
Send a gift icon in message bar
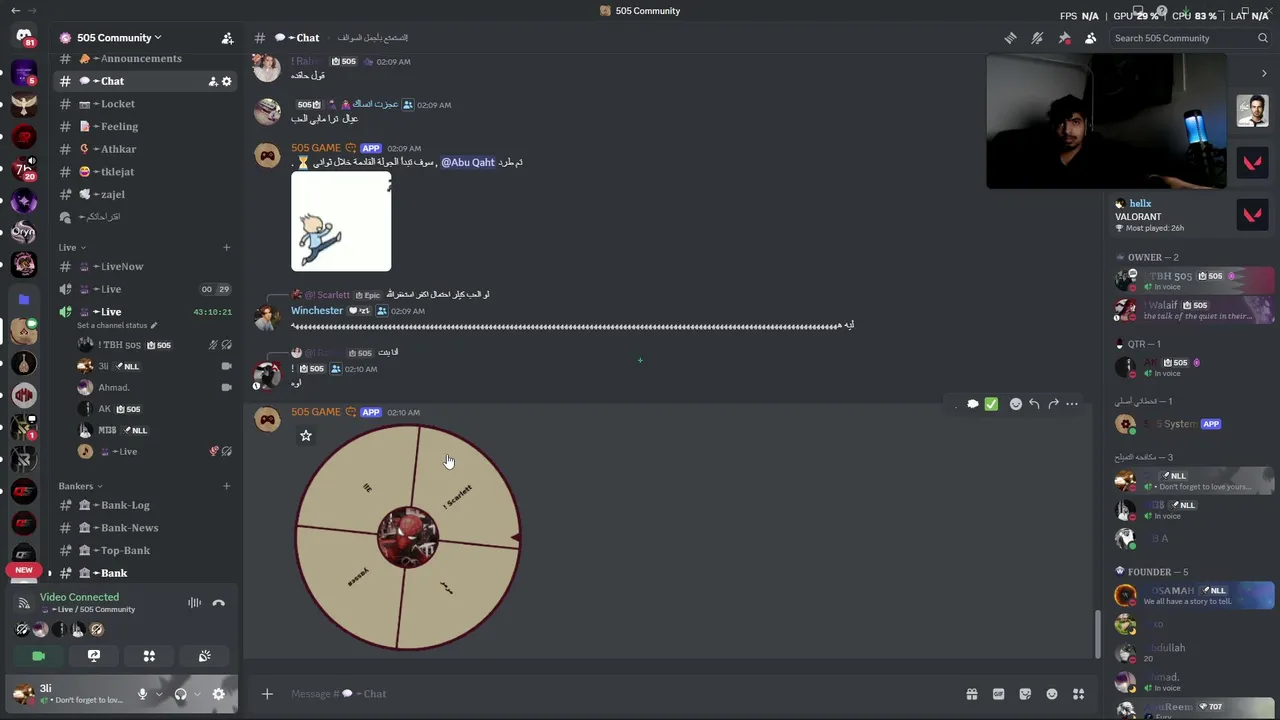971,694
